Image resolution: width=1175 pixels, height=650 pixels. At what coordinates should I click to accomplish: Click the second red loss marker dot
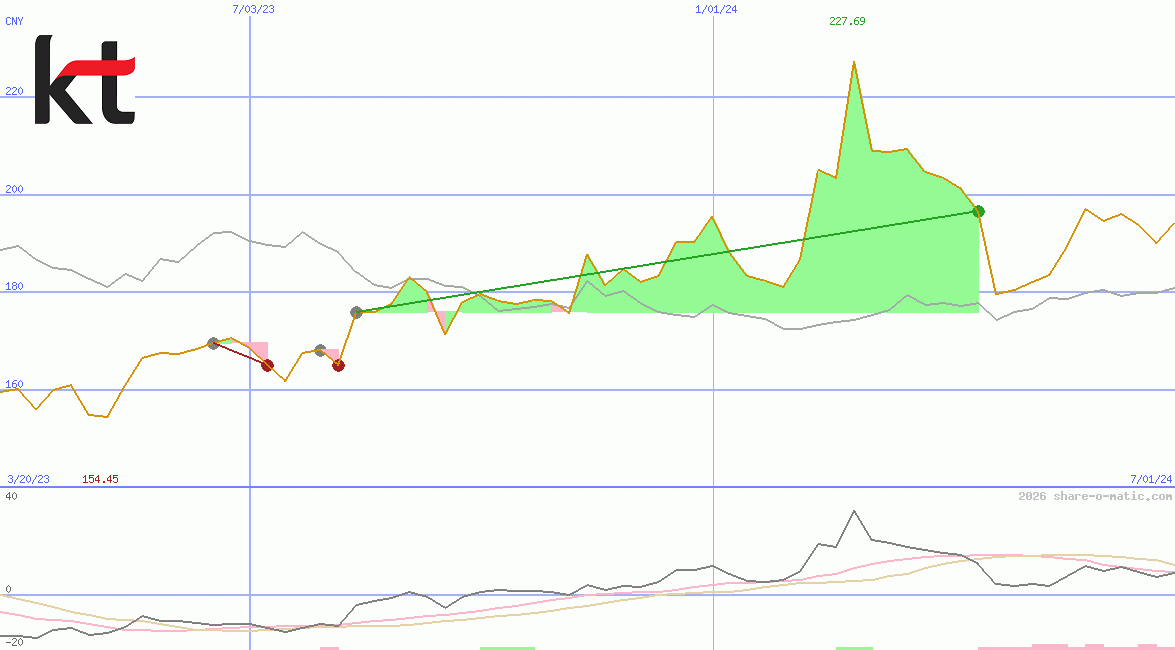coord(338,365)
